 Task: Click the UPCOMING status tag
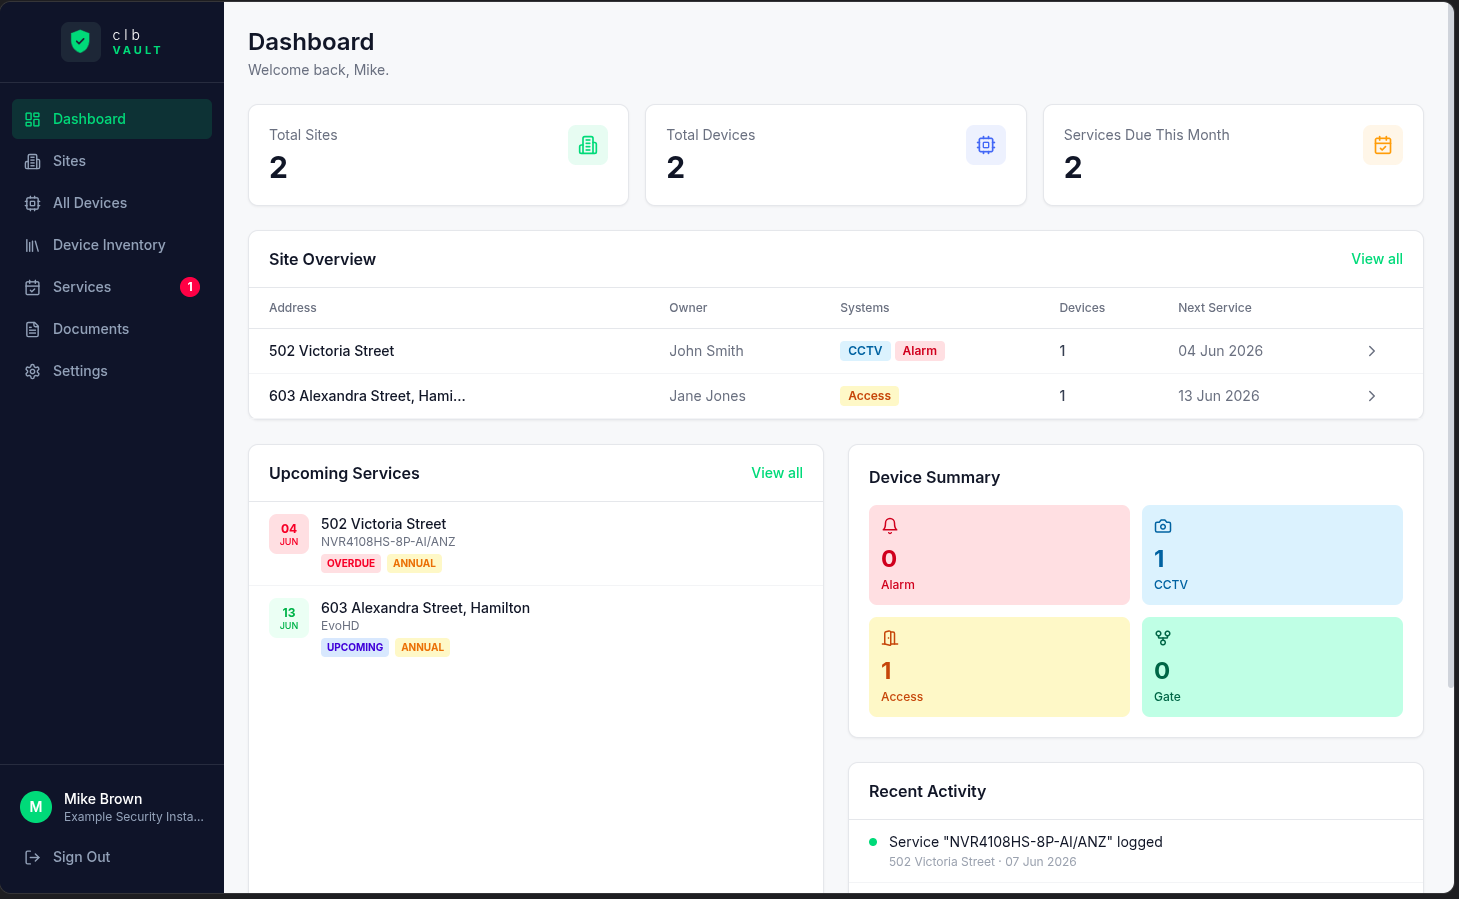355,647
